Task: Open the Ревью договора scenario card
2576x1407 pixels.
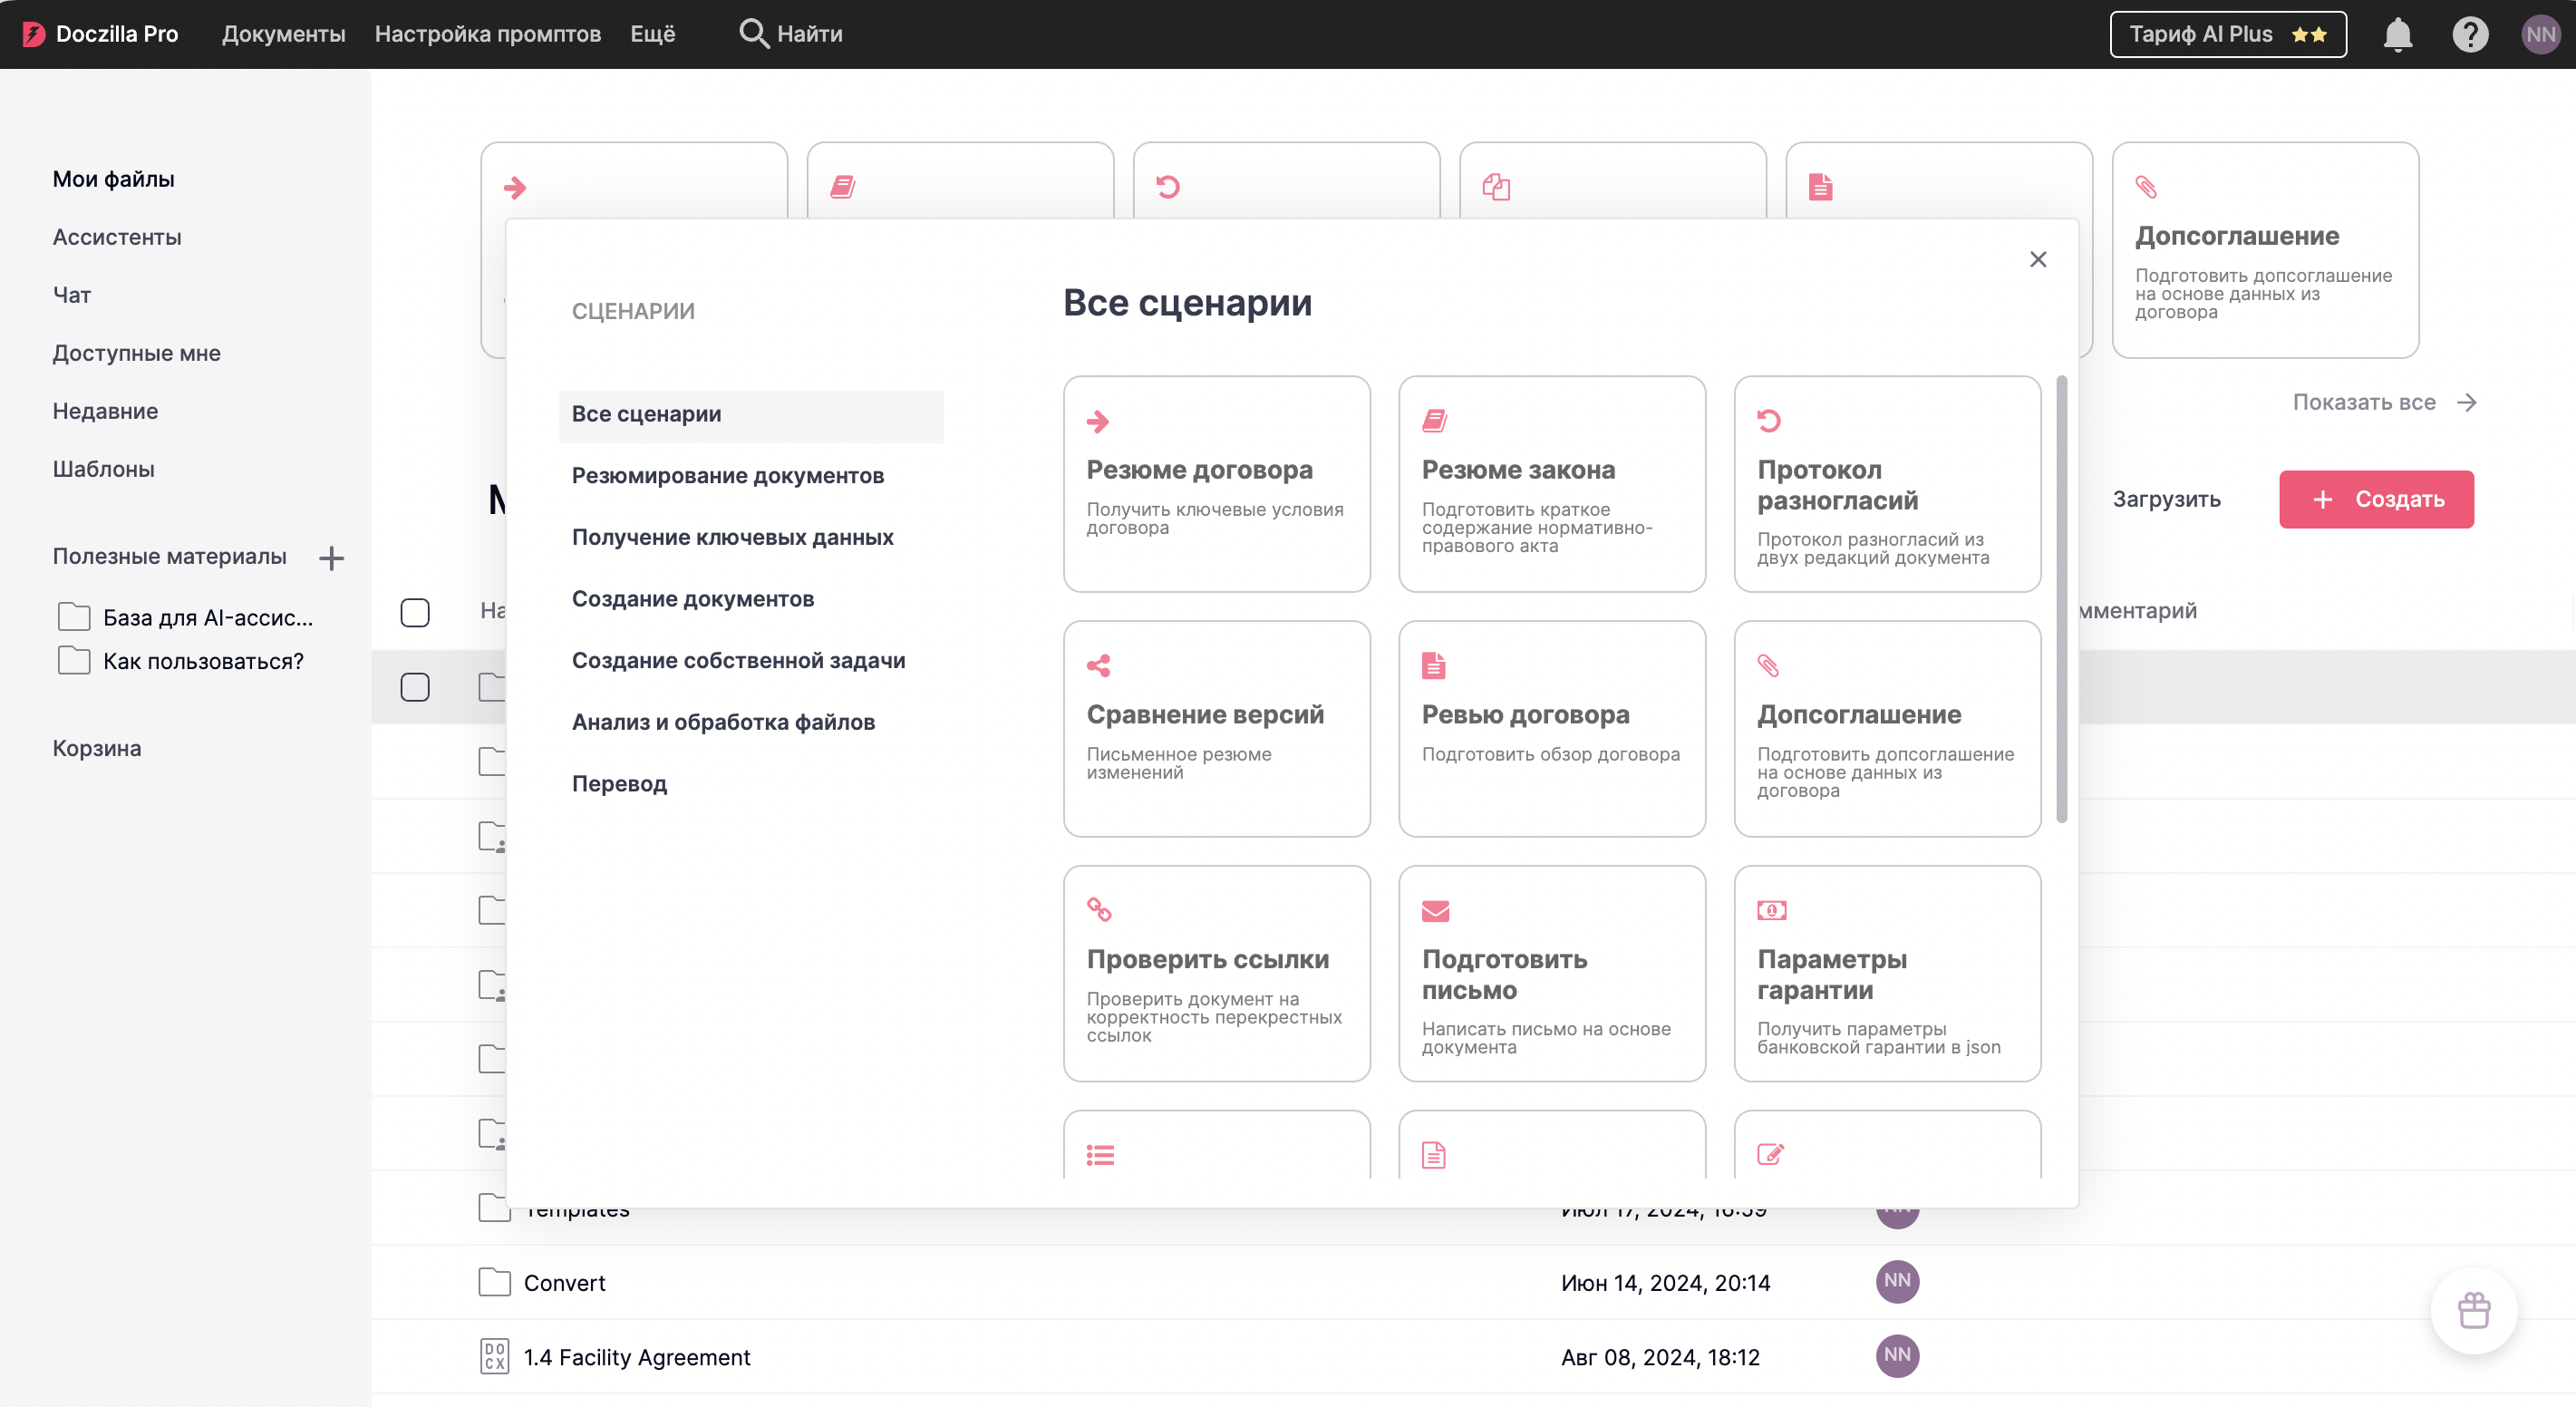Action: pos(1552,729)
